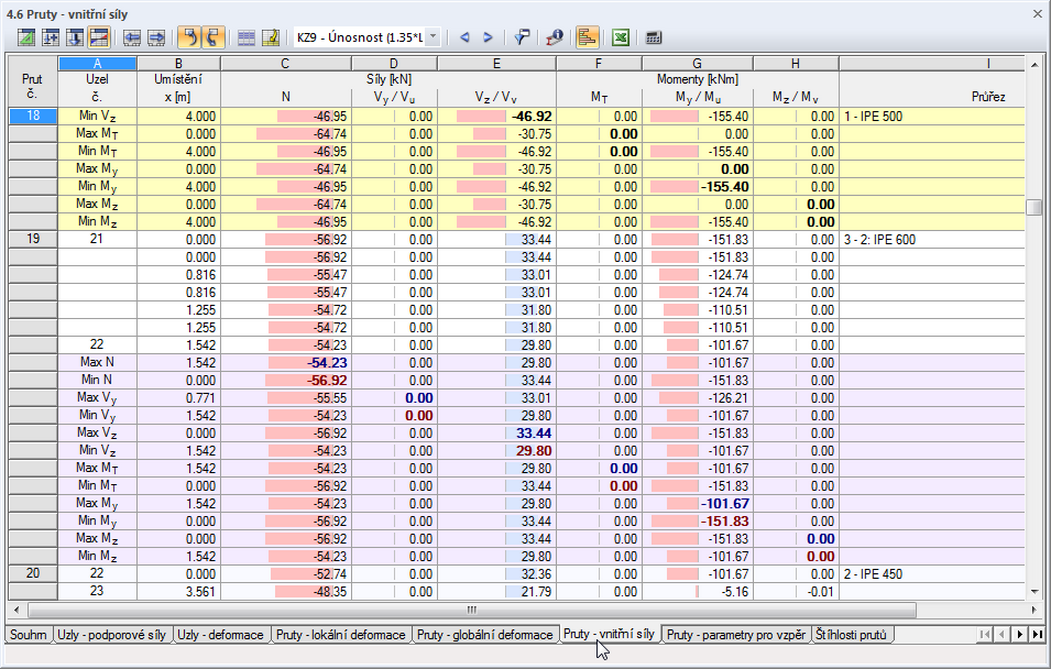Switch to the Souhrn tab
The width and height of the screenshot is (1051, 669).
pyautogui.click(x=28, y=635)
